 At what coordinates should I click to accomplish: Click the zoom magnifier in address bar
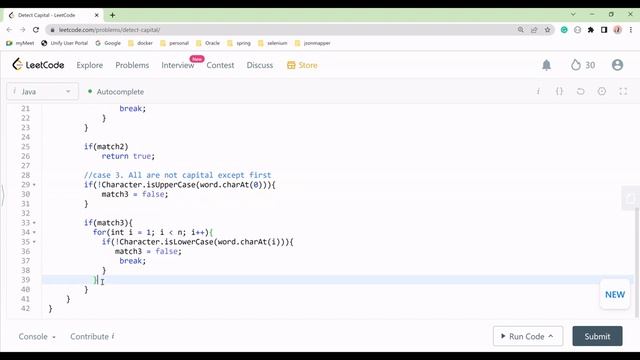coord(520,30)
